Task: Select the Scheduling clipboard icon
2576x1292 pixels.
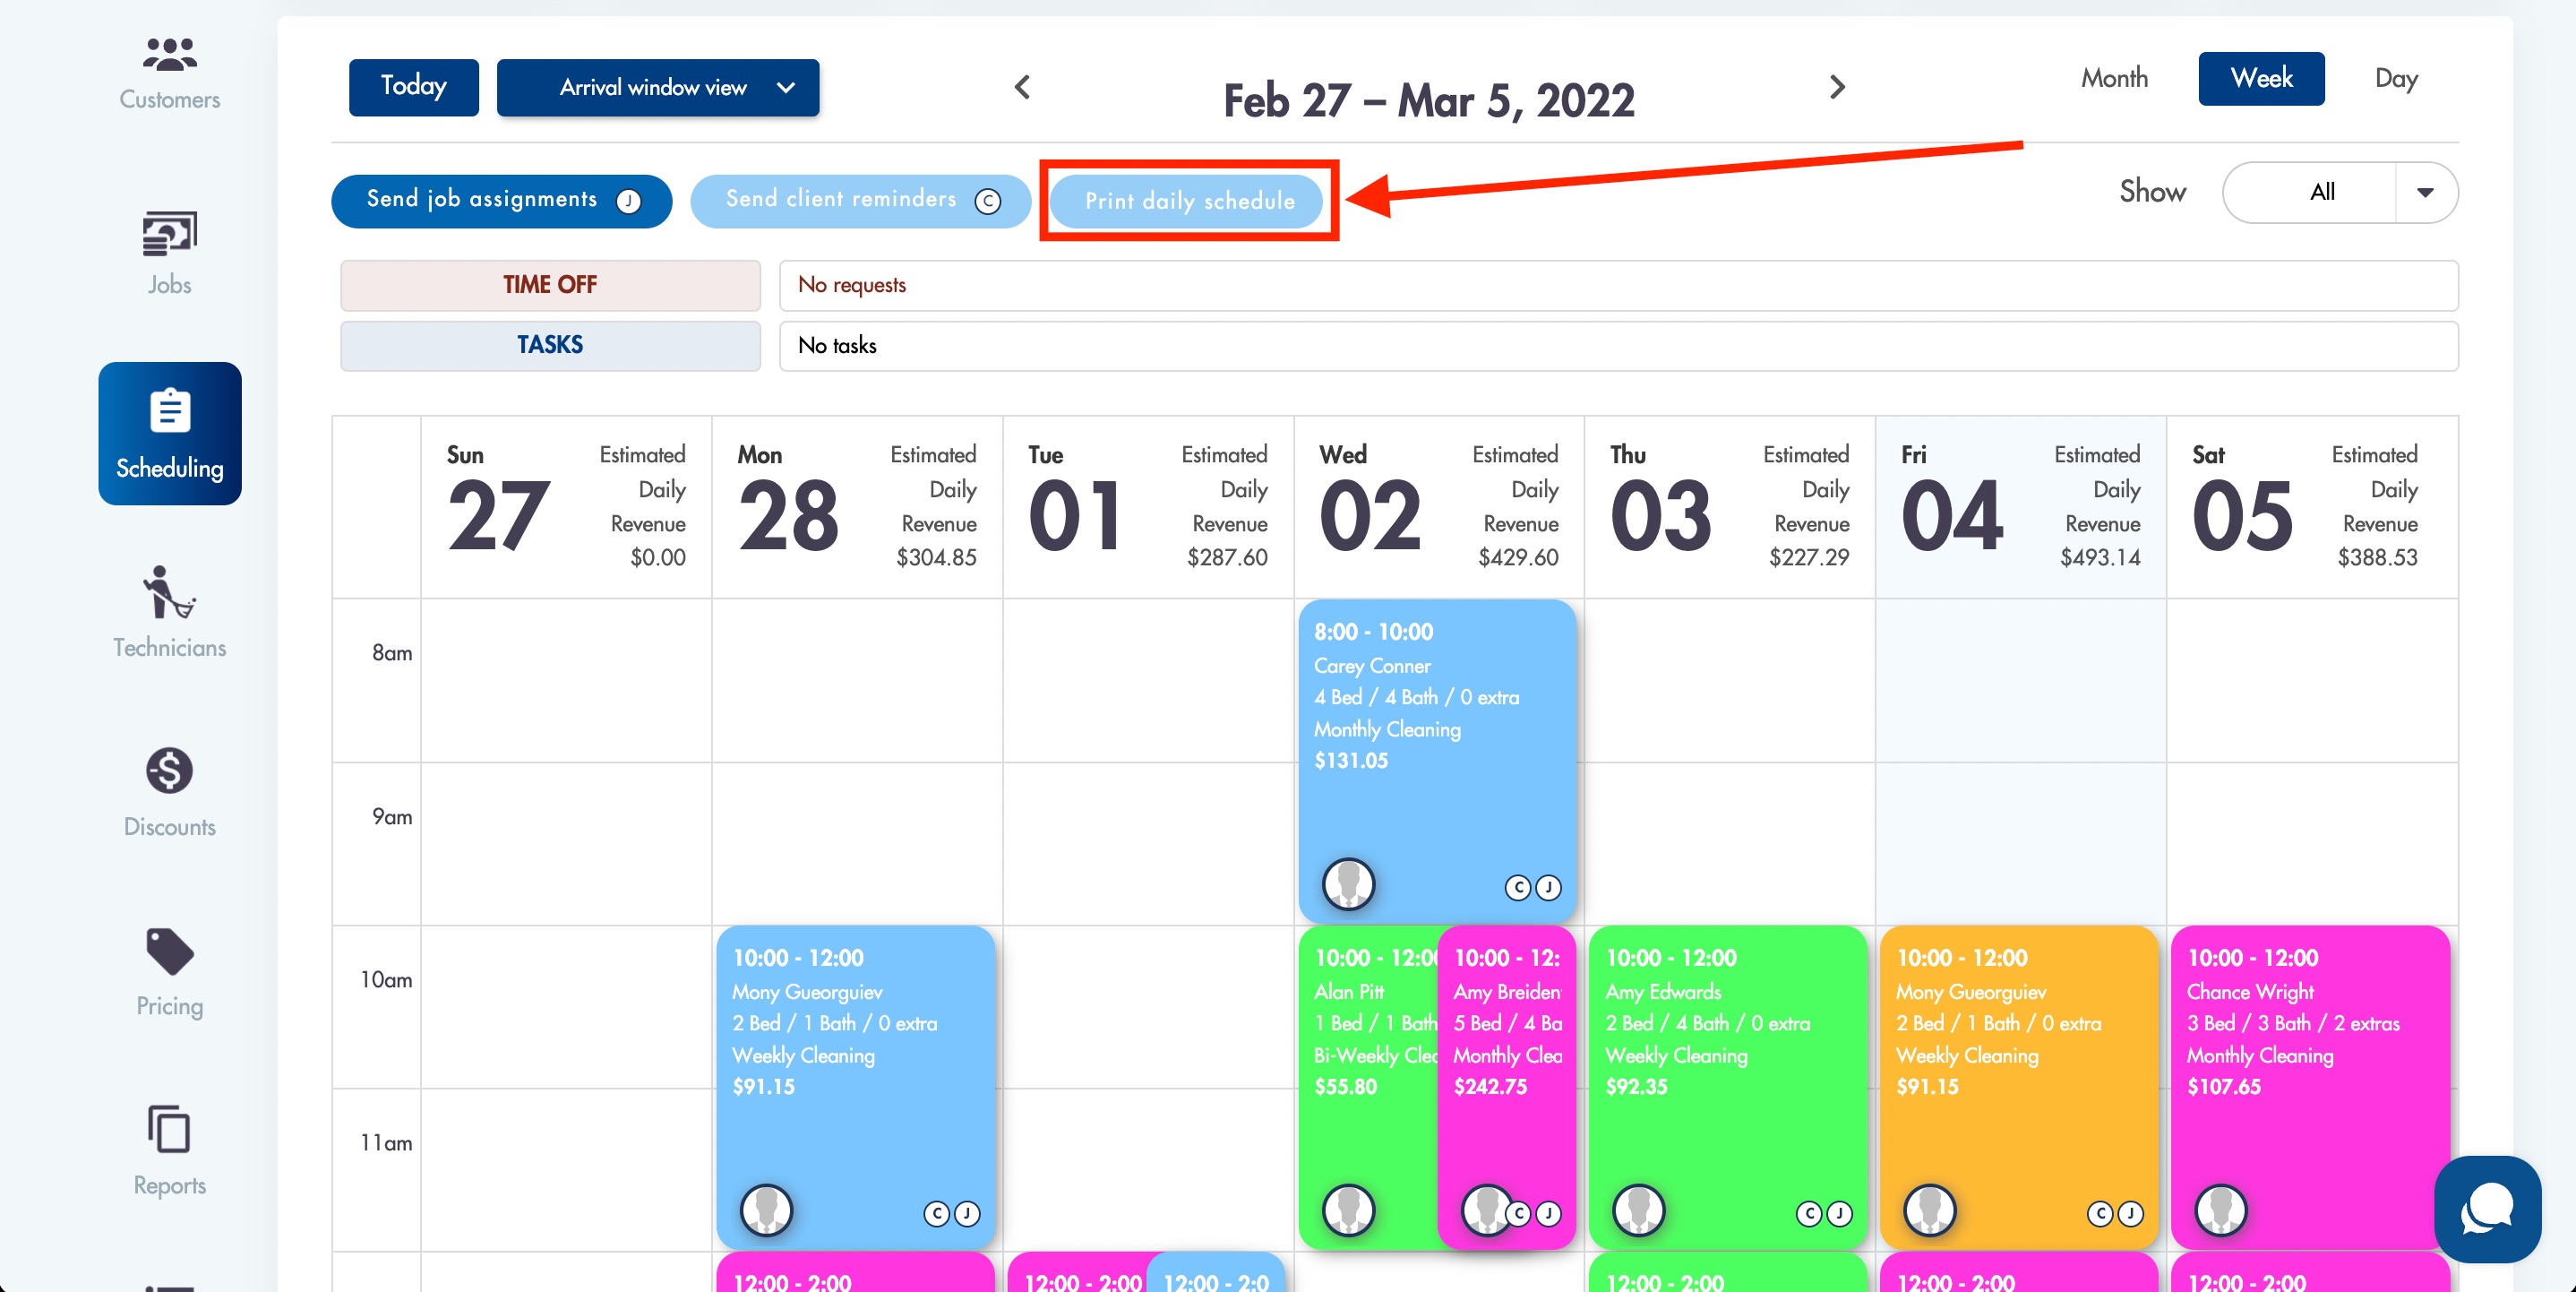Action: [x=170, y=410]
